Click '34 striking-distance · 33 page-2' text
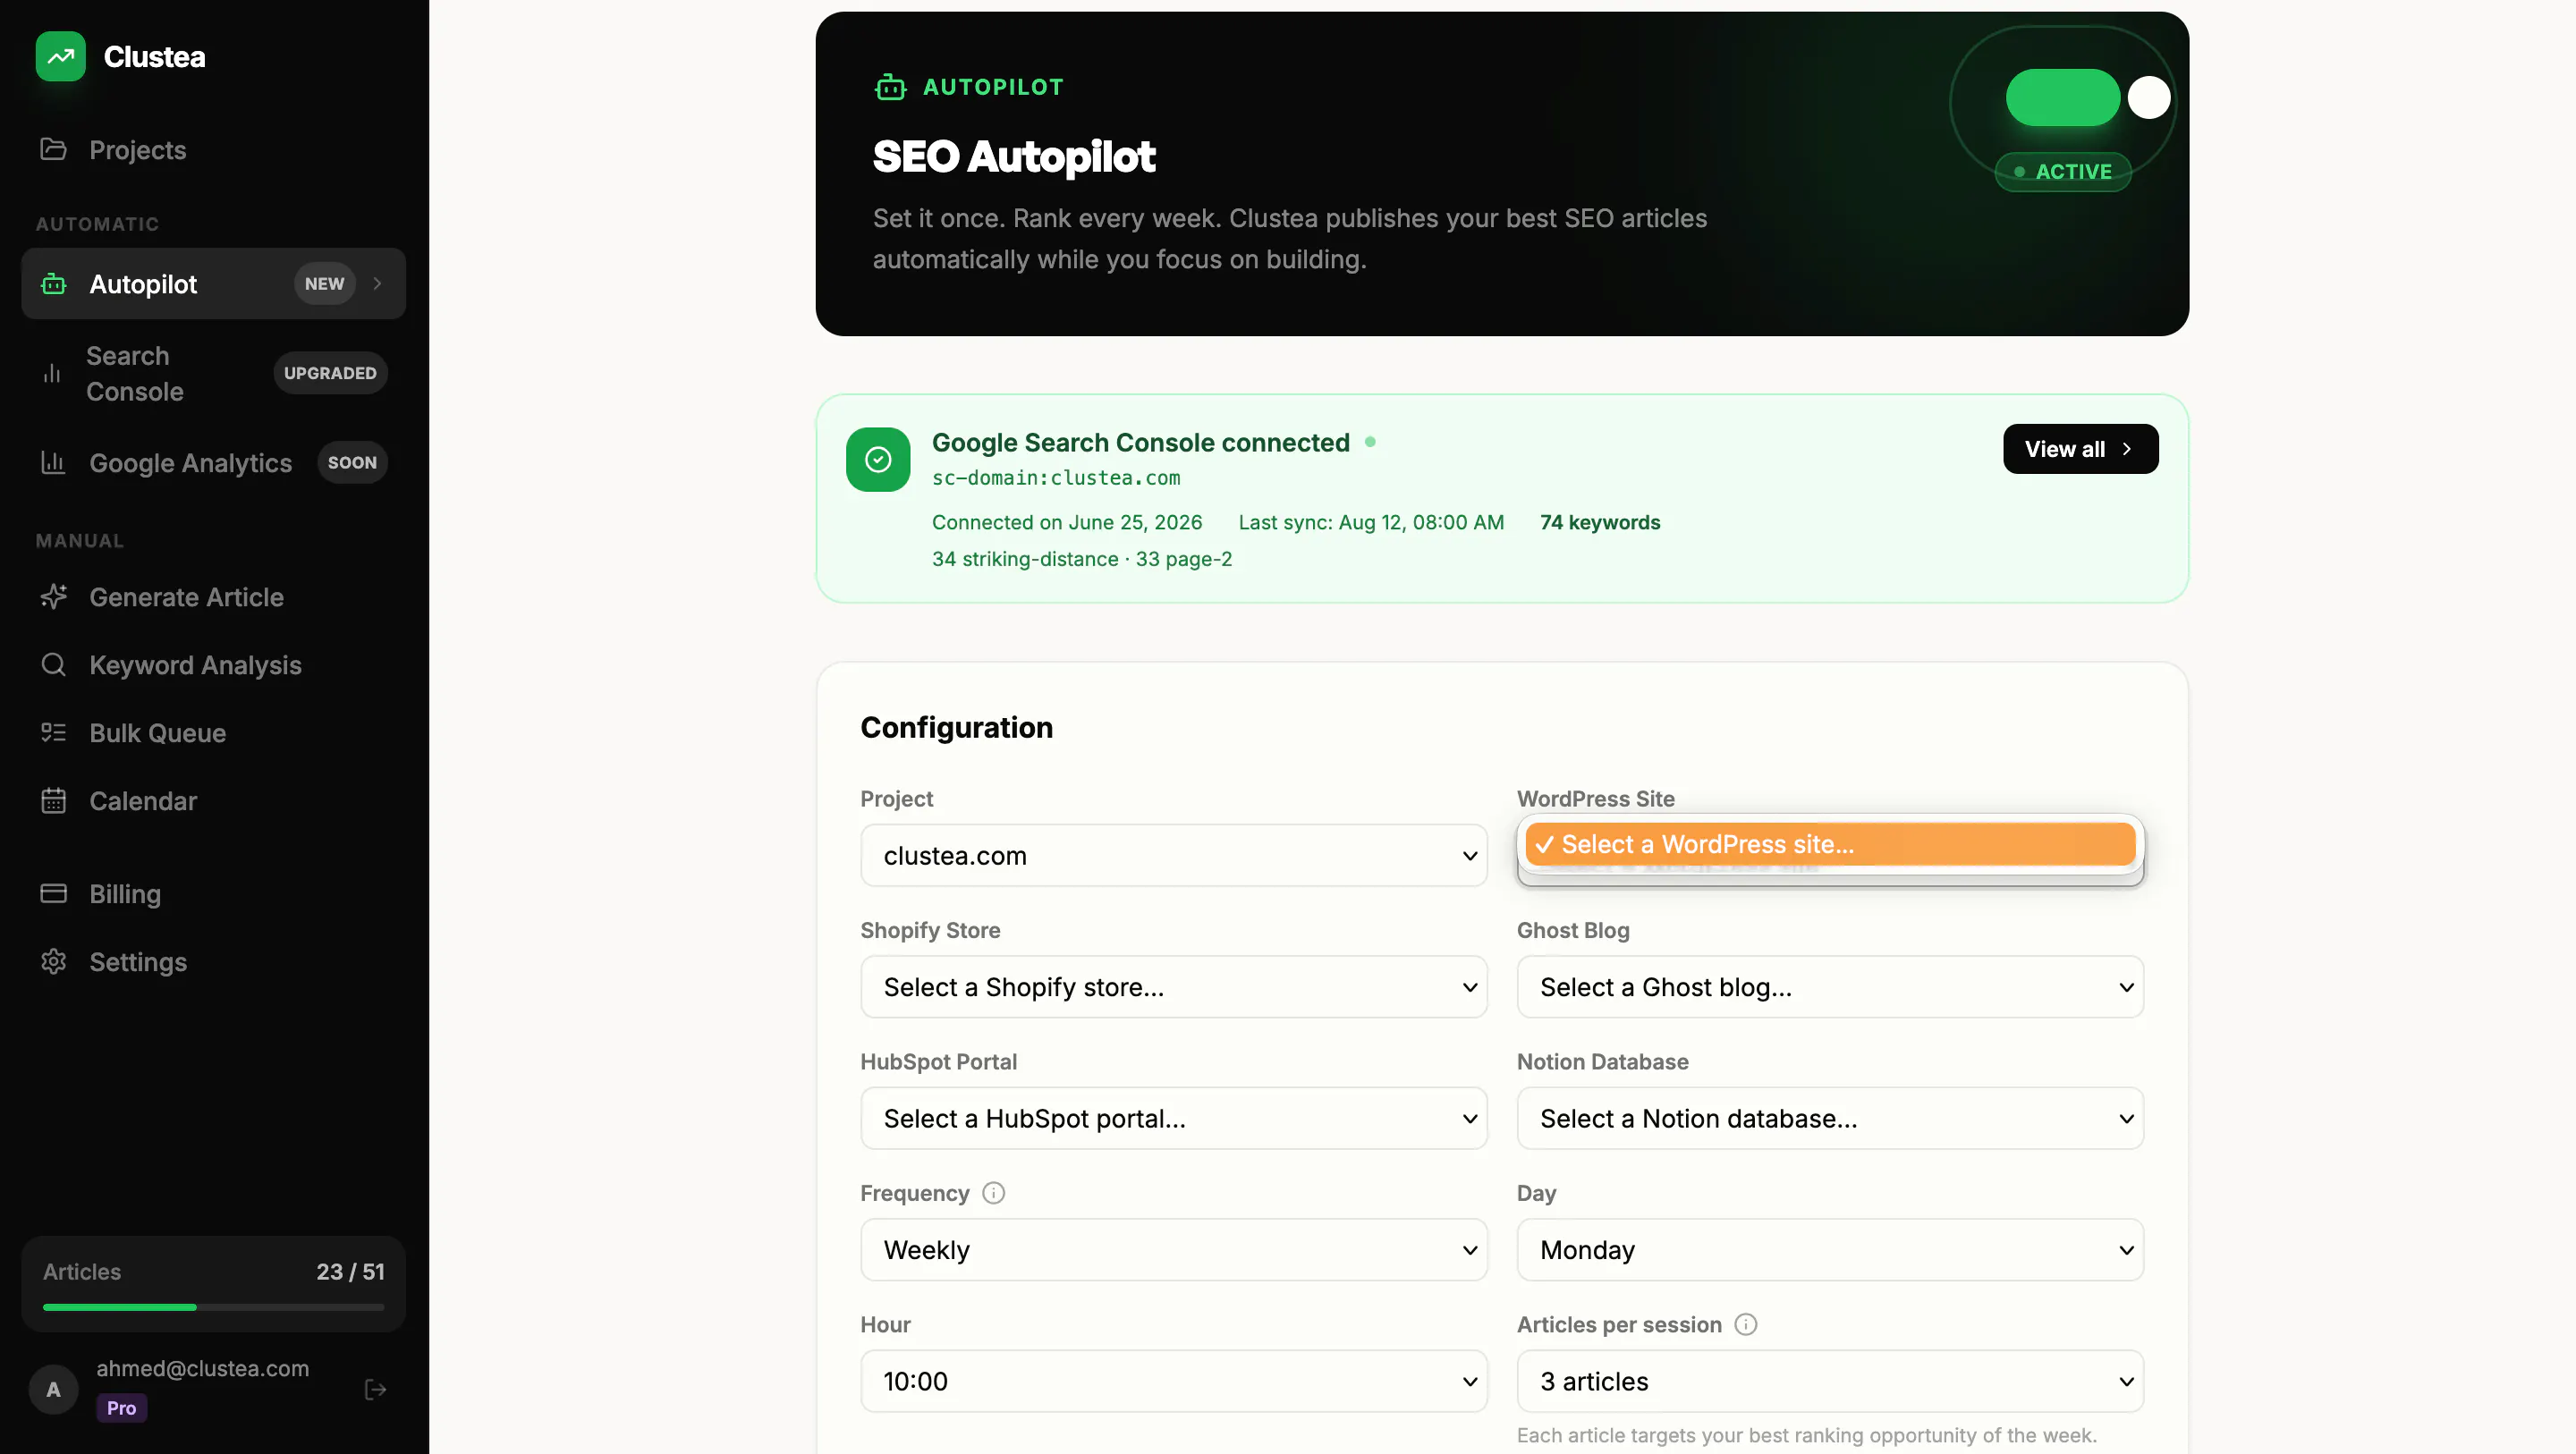 (1082, 559)
